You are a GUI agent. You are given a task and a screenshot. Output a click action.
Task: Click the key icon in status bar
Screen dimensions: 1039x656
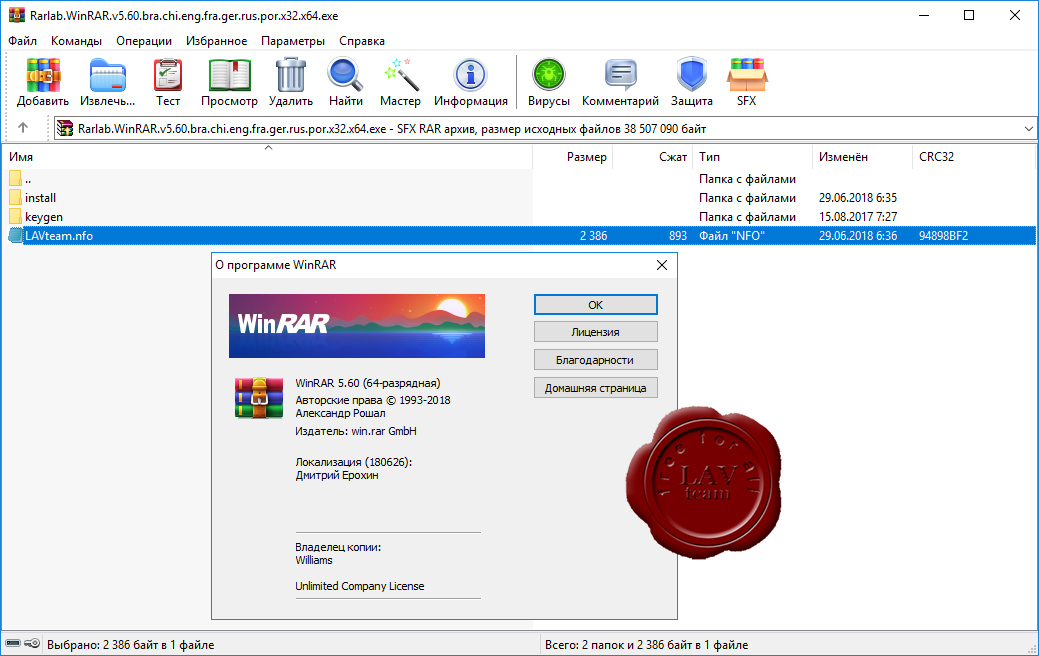[x=32, y=643]
